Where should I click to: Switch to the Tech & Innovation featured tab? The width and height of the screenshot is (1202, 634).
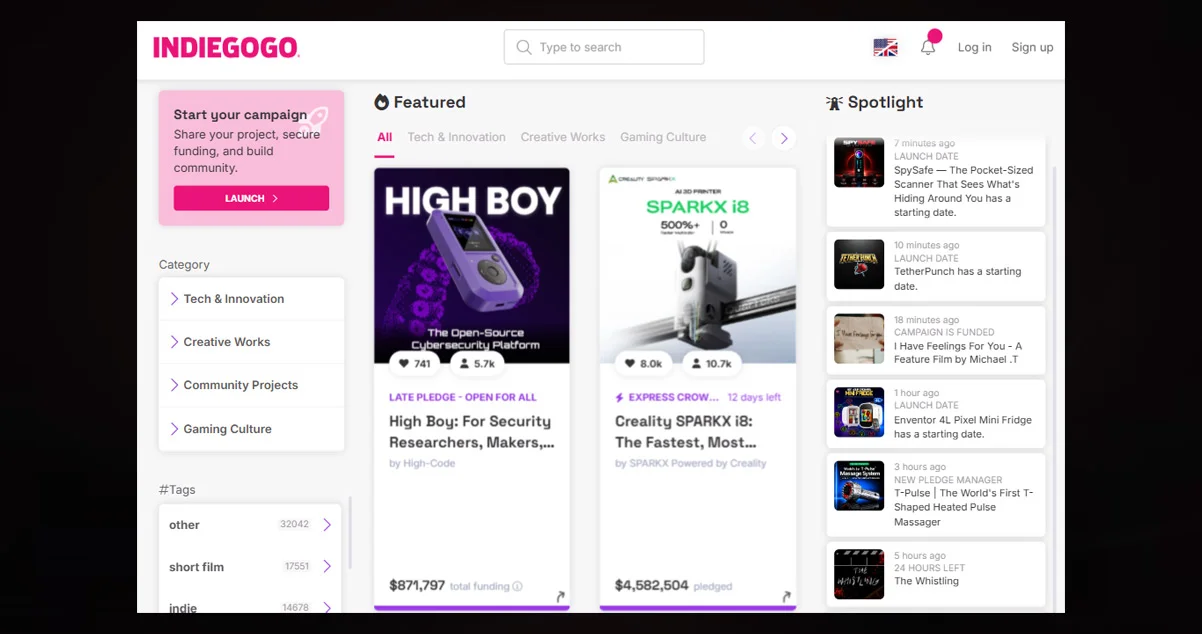click(x=456, y=137)
